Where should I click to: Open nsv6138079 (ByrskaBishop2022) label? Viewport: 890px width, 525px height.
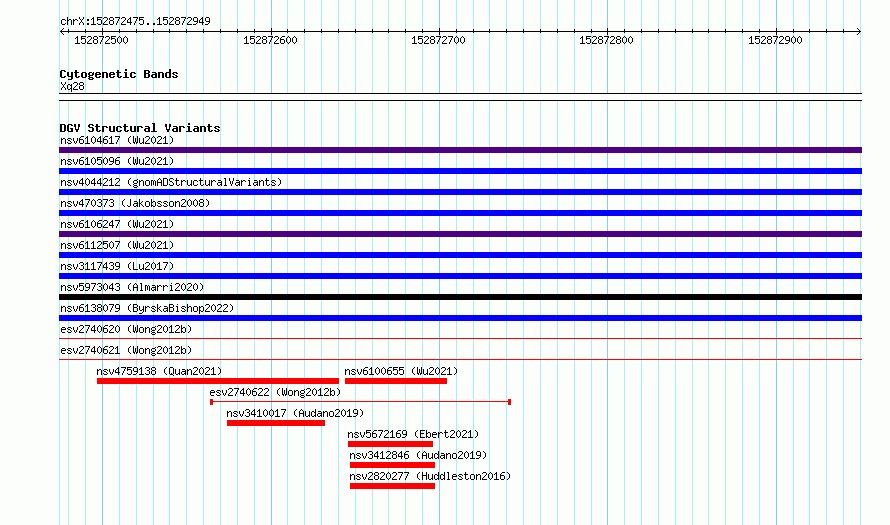147,308
